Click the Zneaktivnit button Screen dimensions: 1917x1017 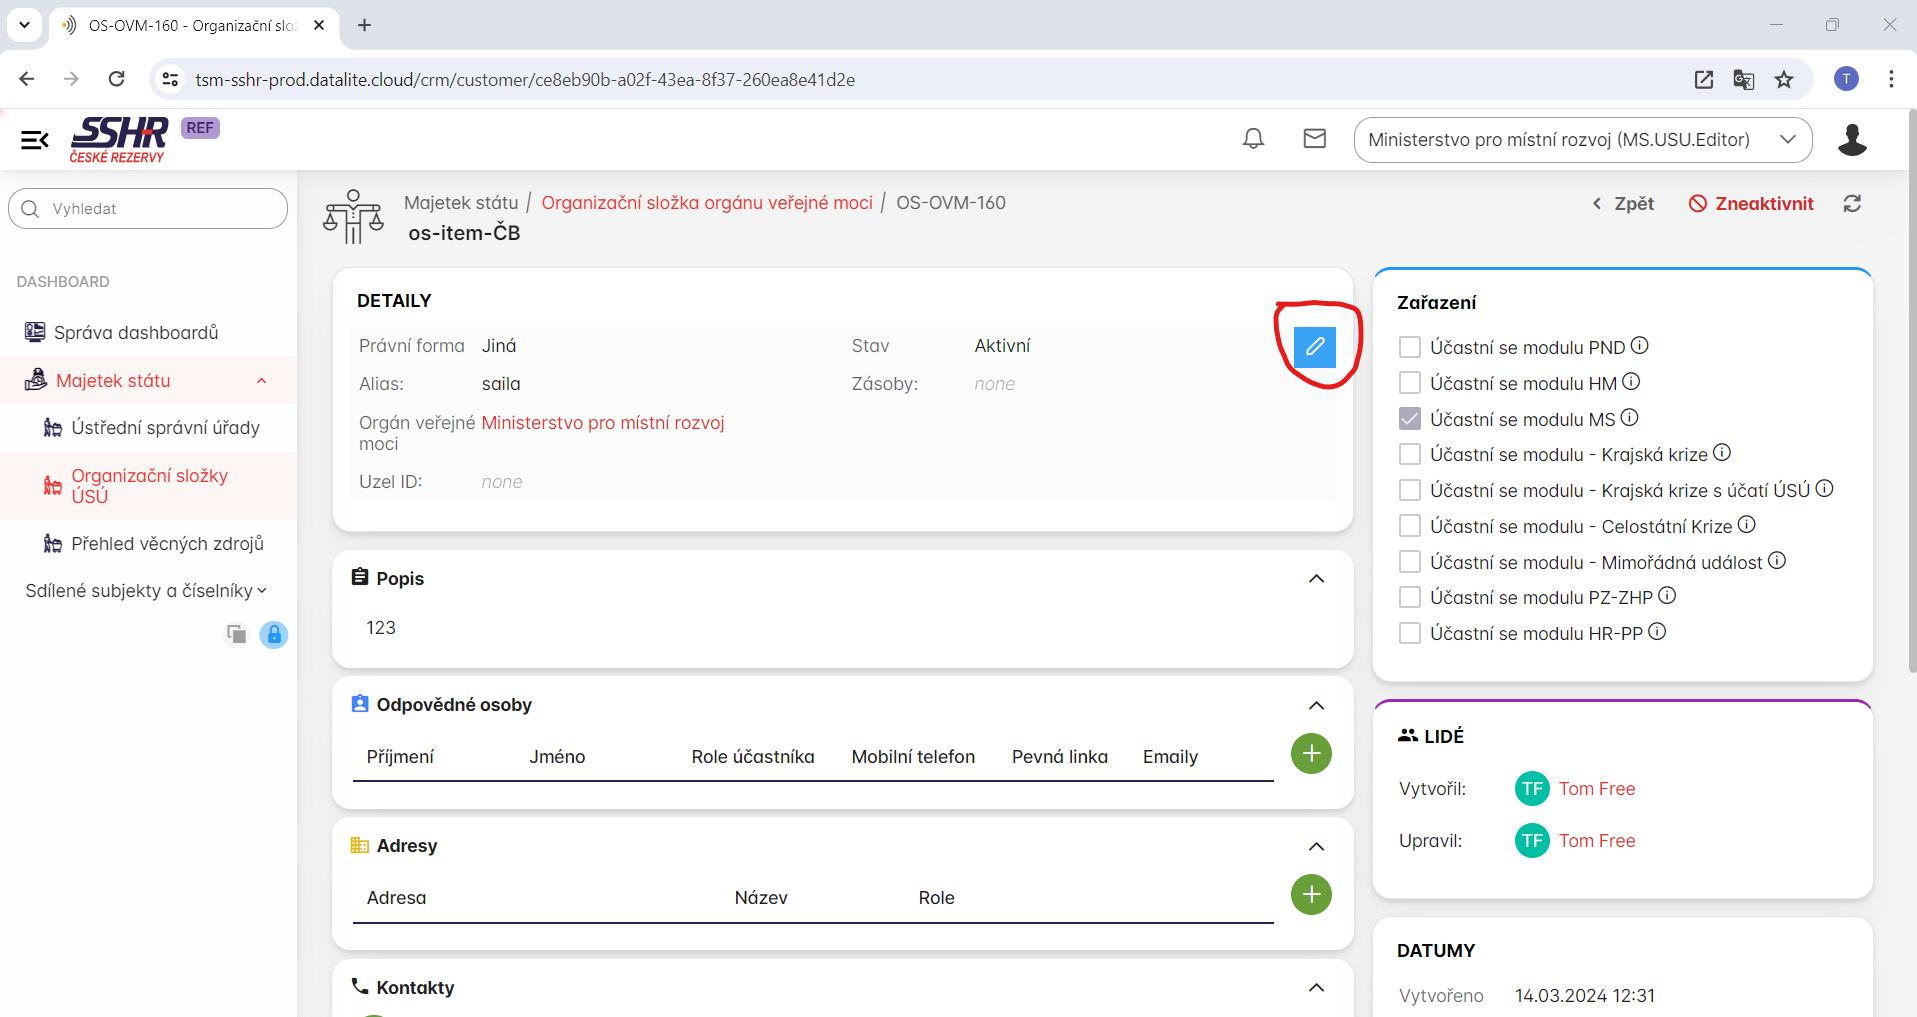1751,204
